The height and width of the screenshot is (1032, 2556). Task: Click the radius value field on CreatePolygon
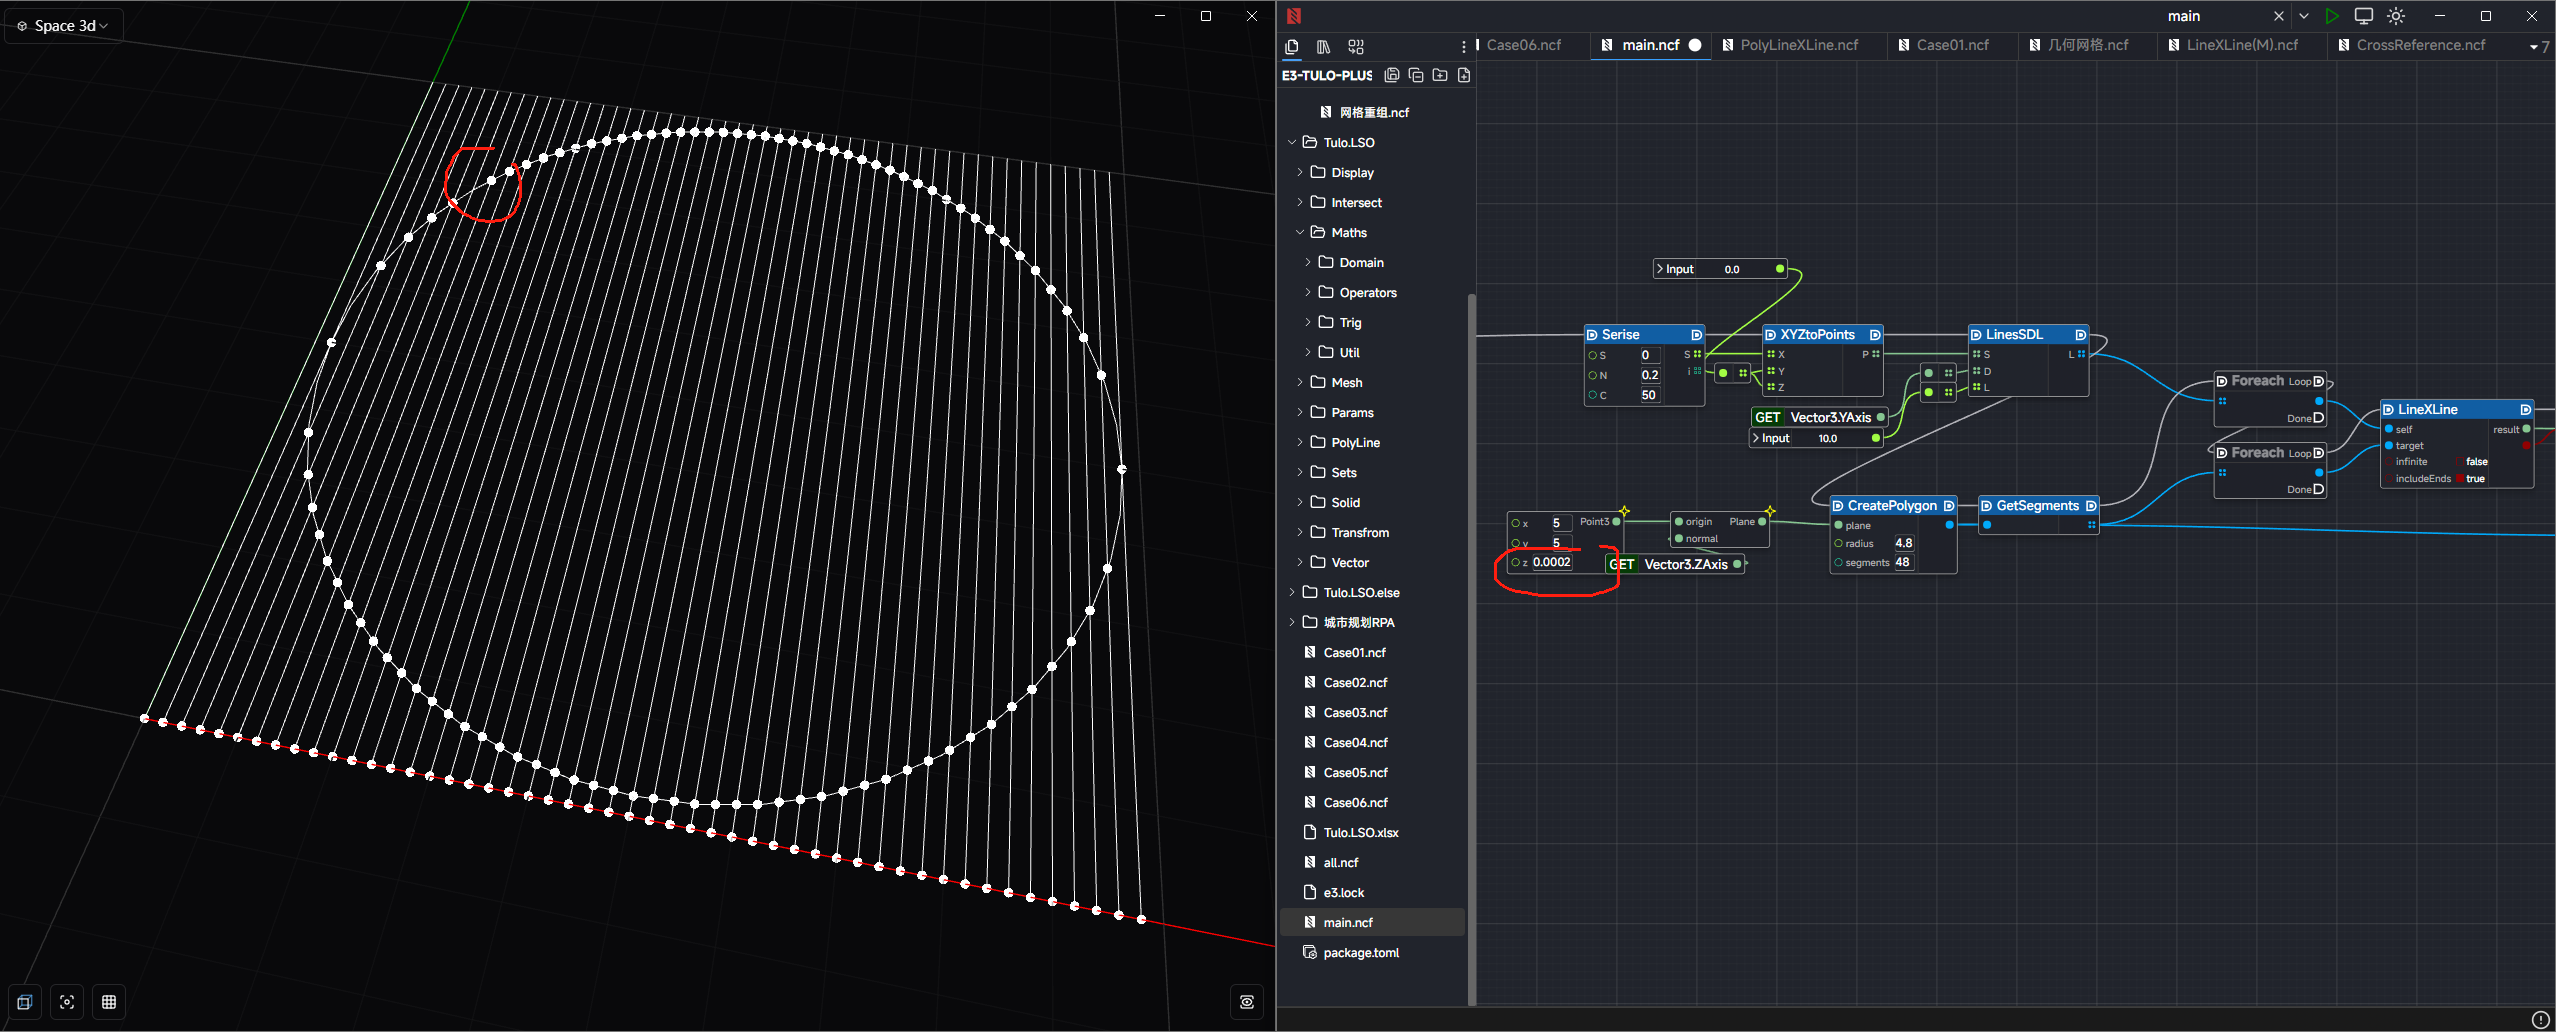point(1903,543)
